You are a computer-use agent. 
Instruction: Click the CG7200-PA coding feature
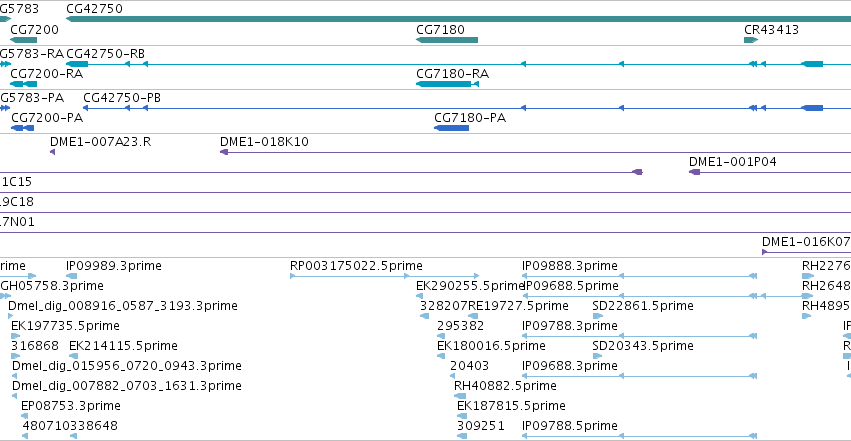[22, 128]
